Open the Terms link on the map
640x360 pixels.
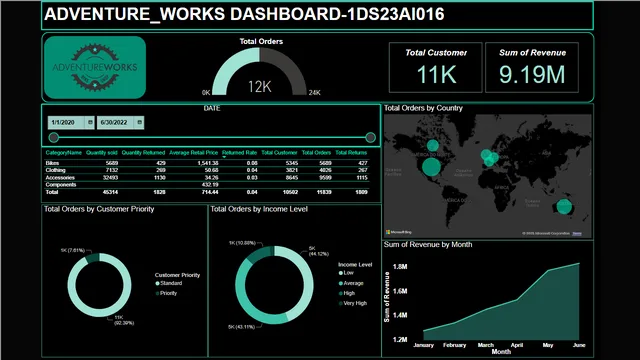click(x=577, y=233)
